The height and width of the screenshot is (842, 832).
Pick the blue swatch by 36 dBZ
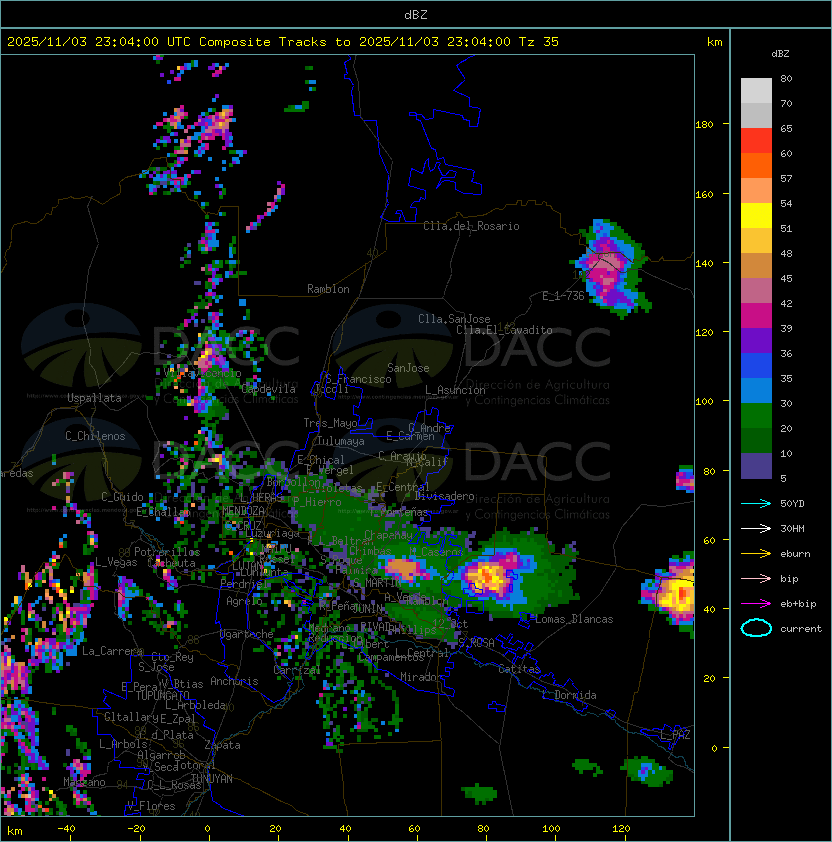point(756,366)
